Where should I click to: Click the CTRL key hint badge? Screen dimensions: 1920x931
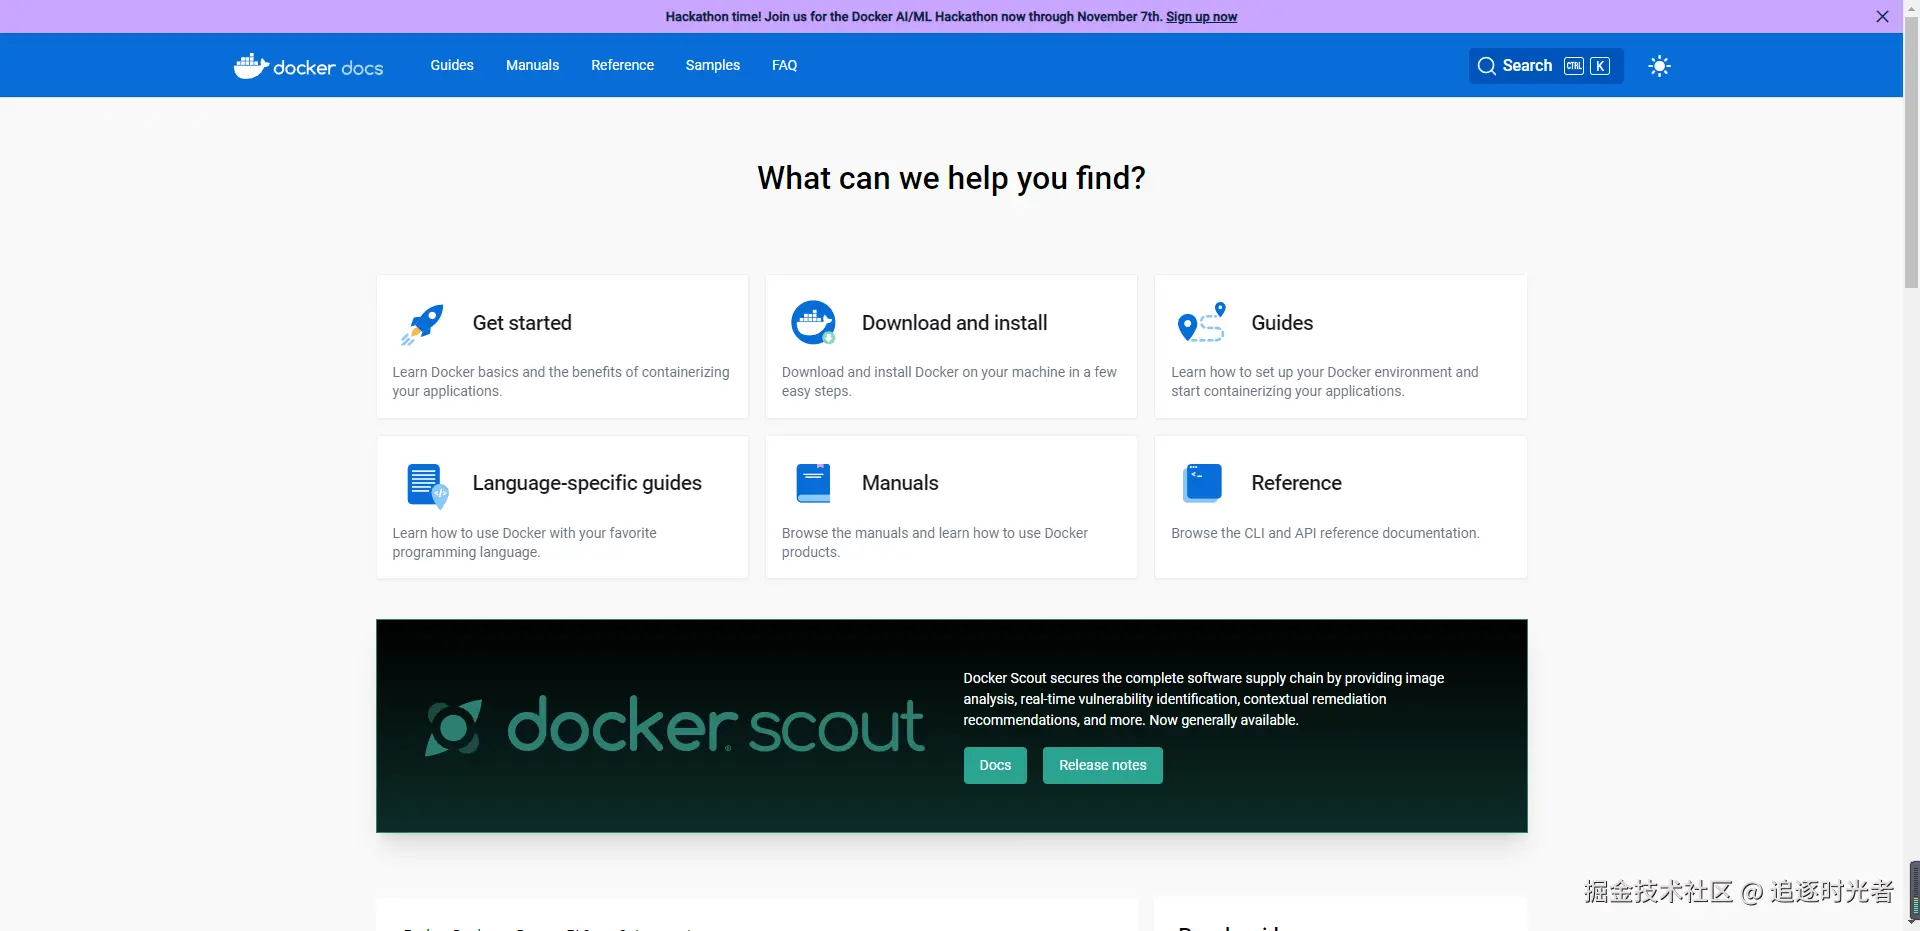coord(1574,66)
